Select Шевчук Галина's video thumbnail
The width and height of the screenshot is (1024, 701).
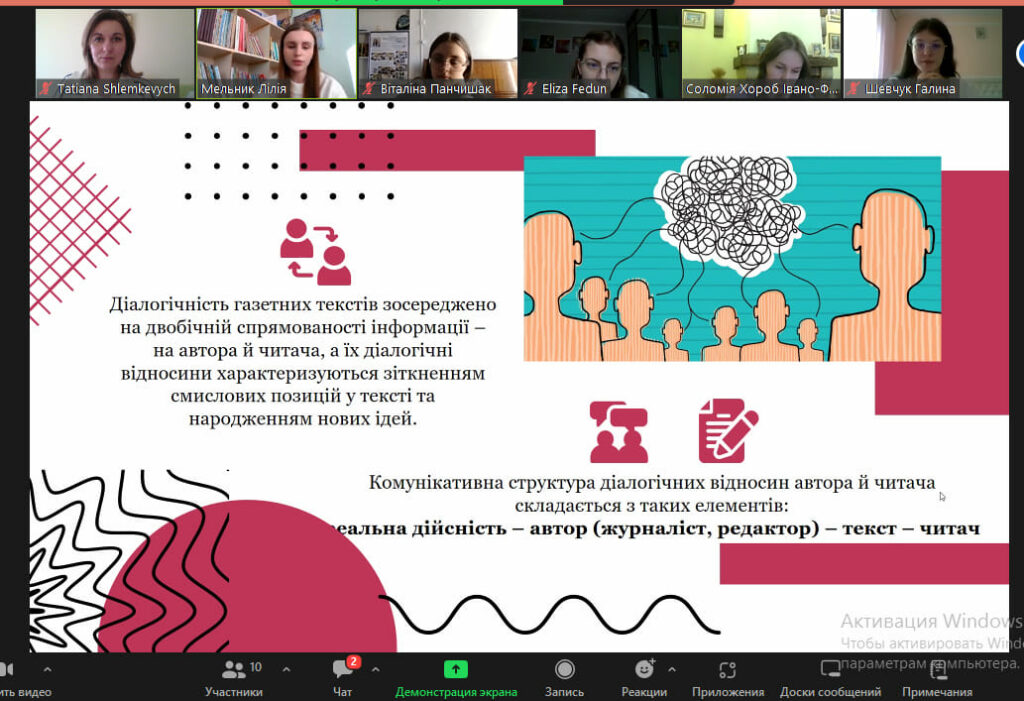(923, 54)
